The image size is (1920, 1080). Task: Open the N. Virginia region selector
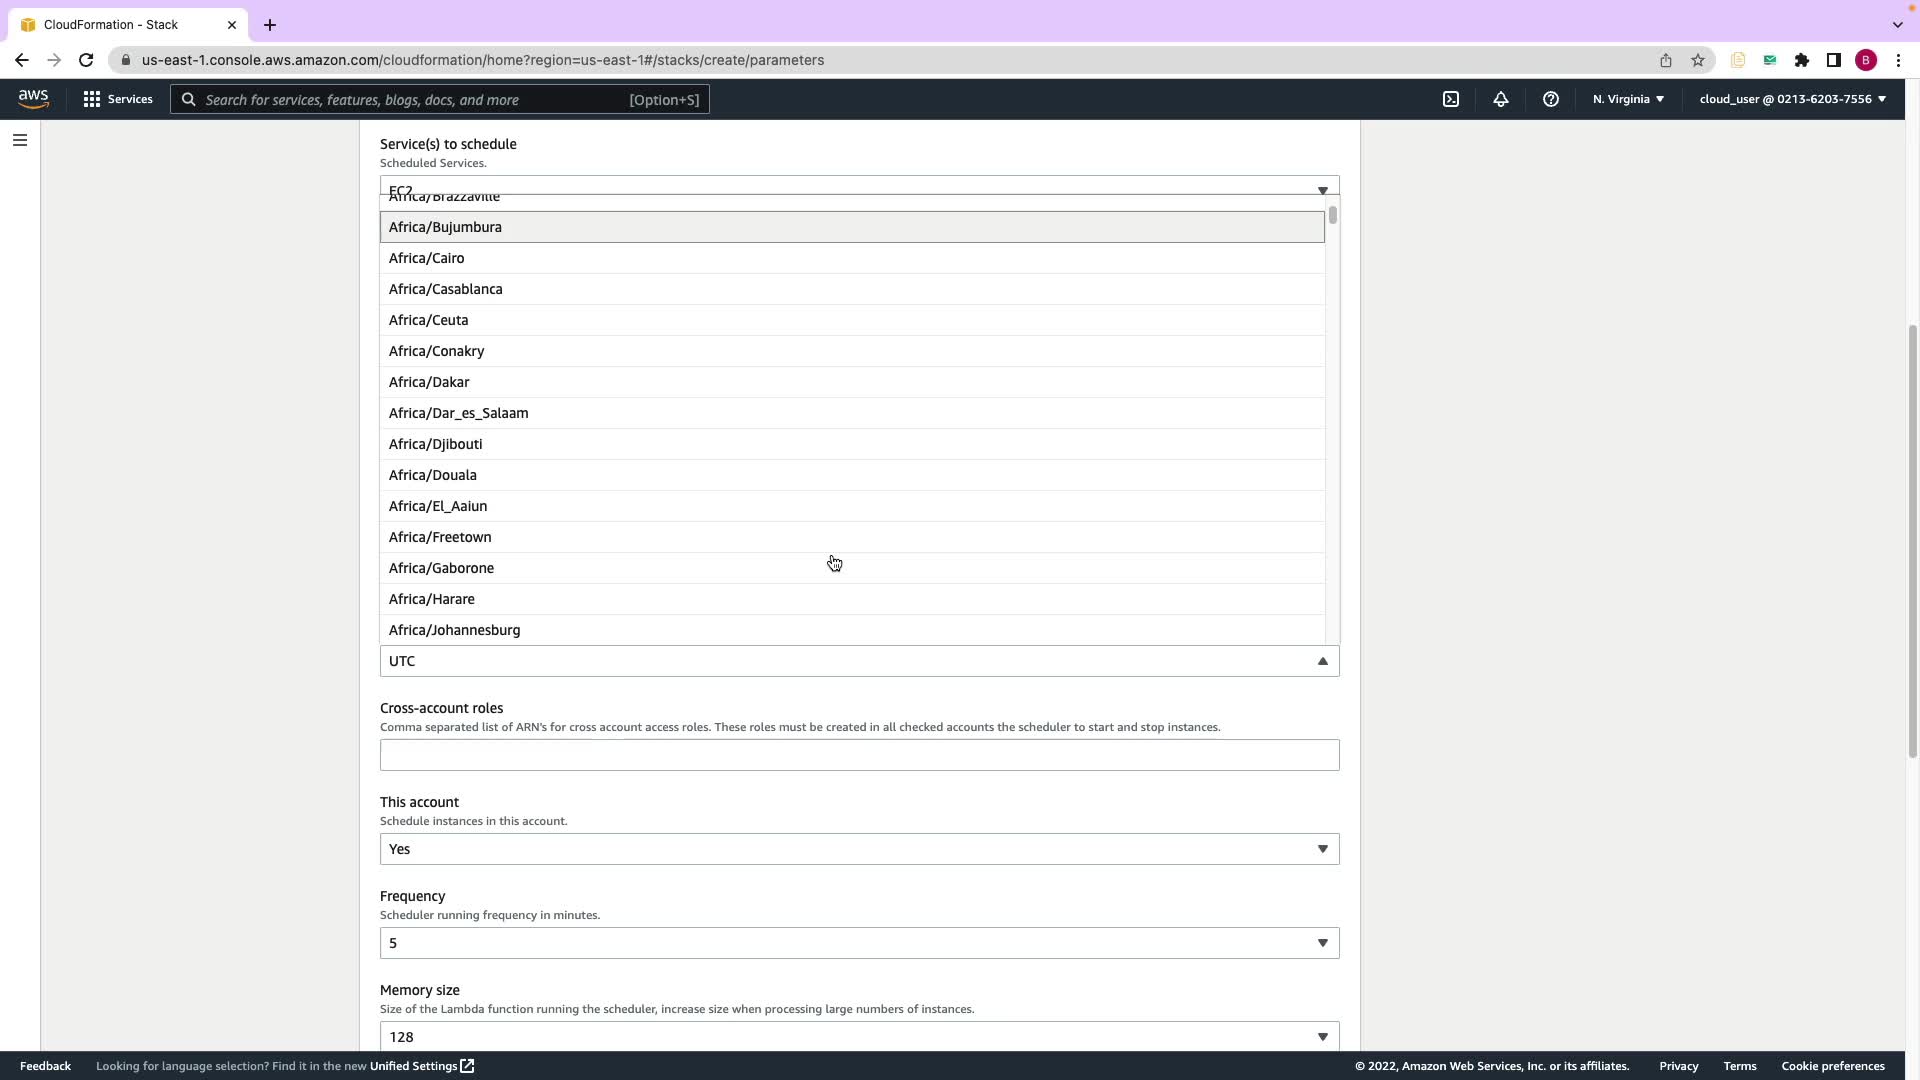1627,99
